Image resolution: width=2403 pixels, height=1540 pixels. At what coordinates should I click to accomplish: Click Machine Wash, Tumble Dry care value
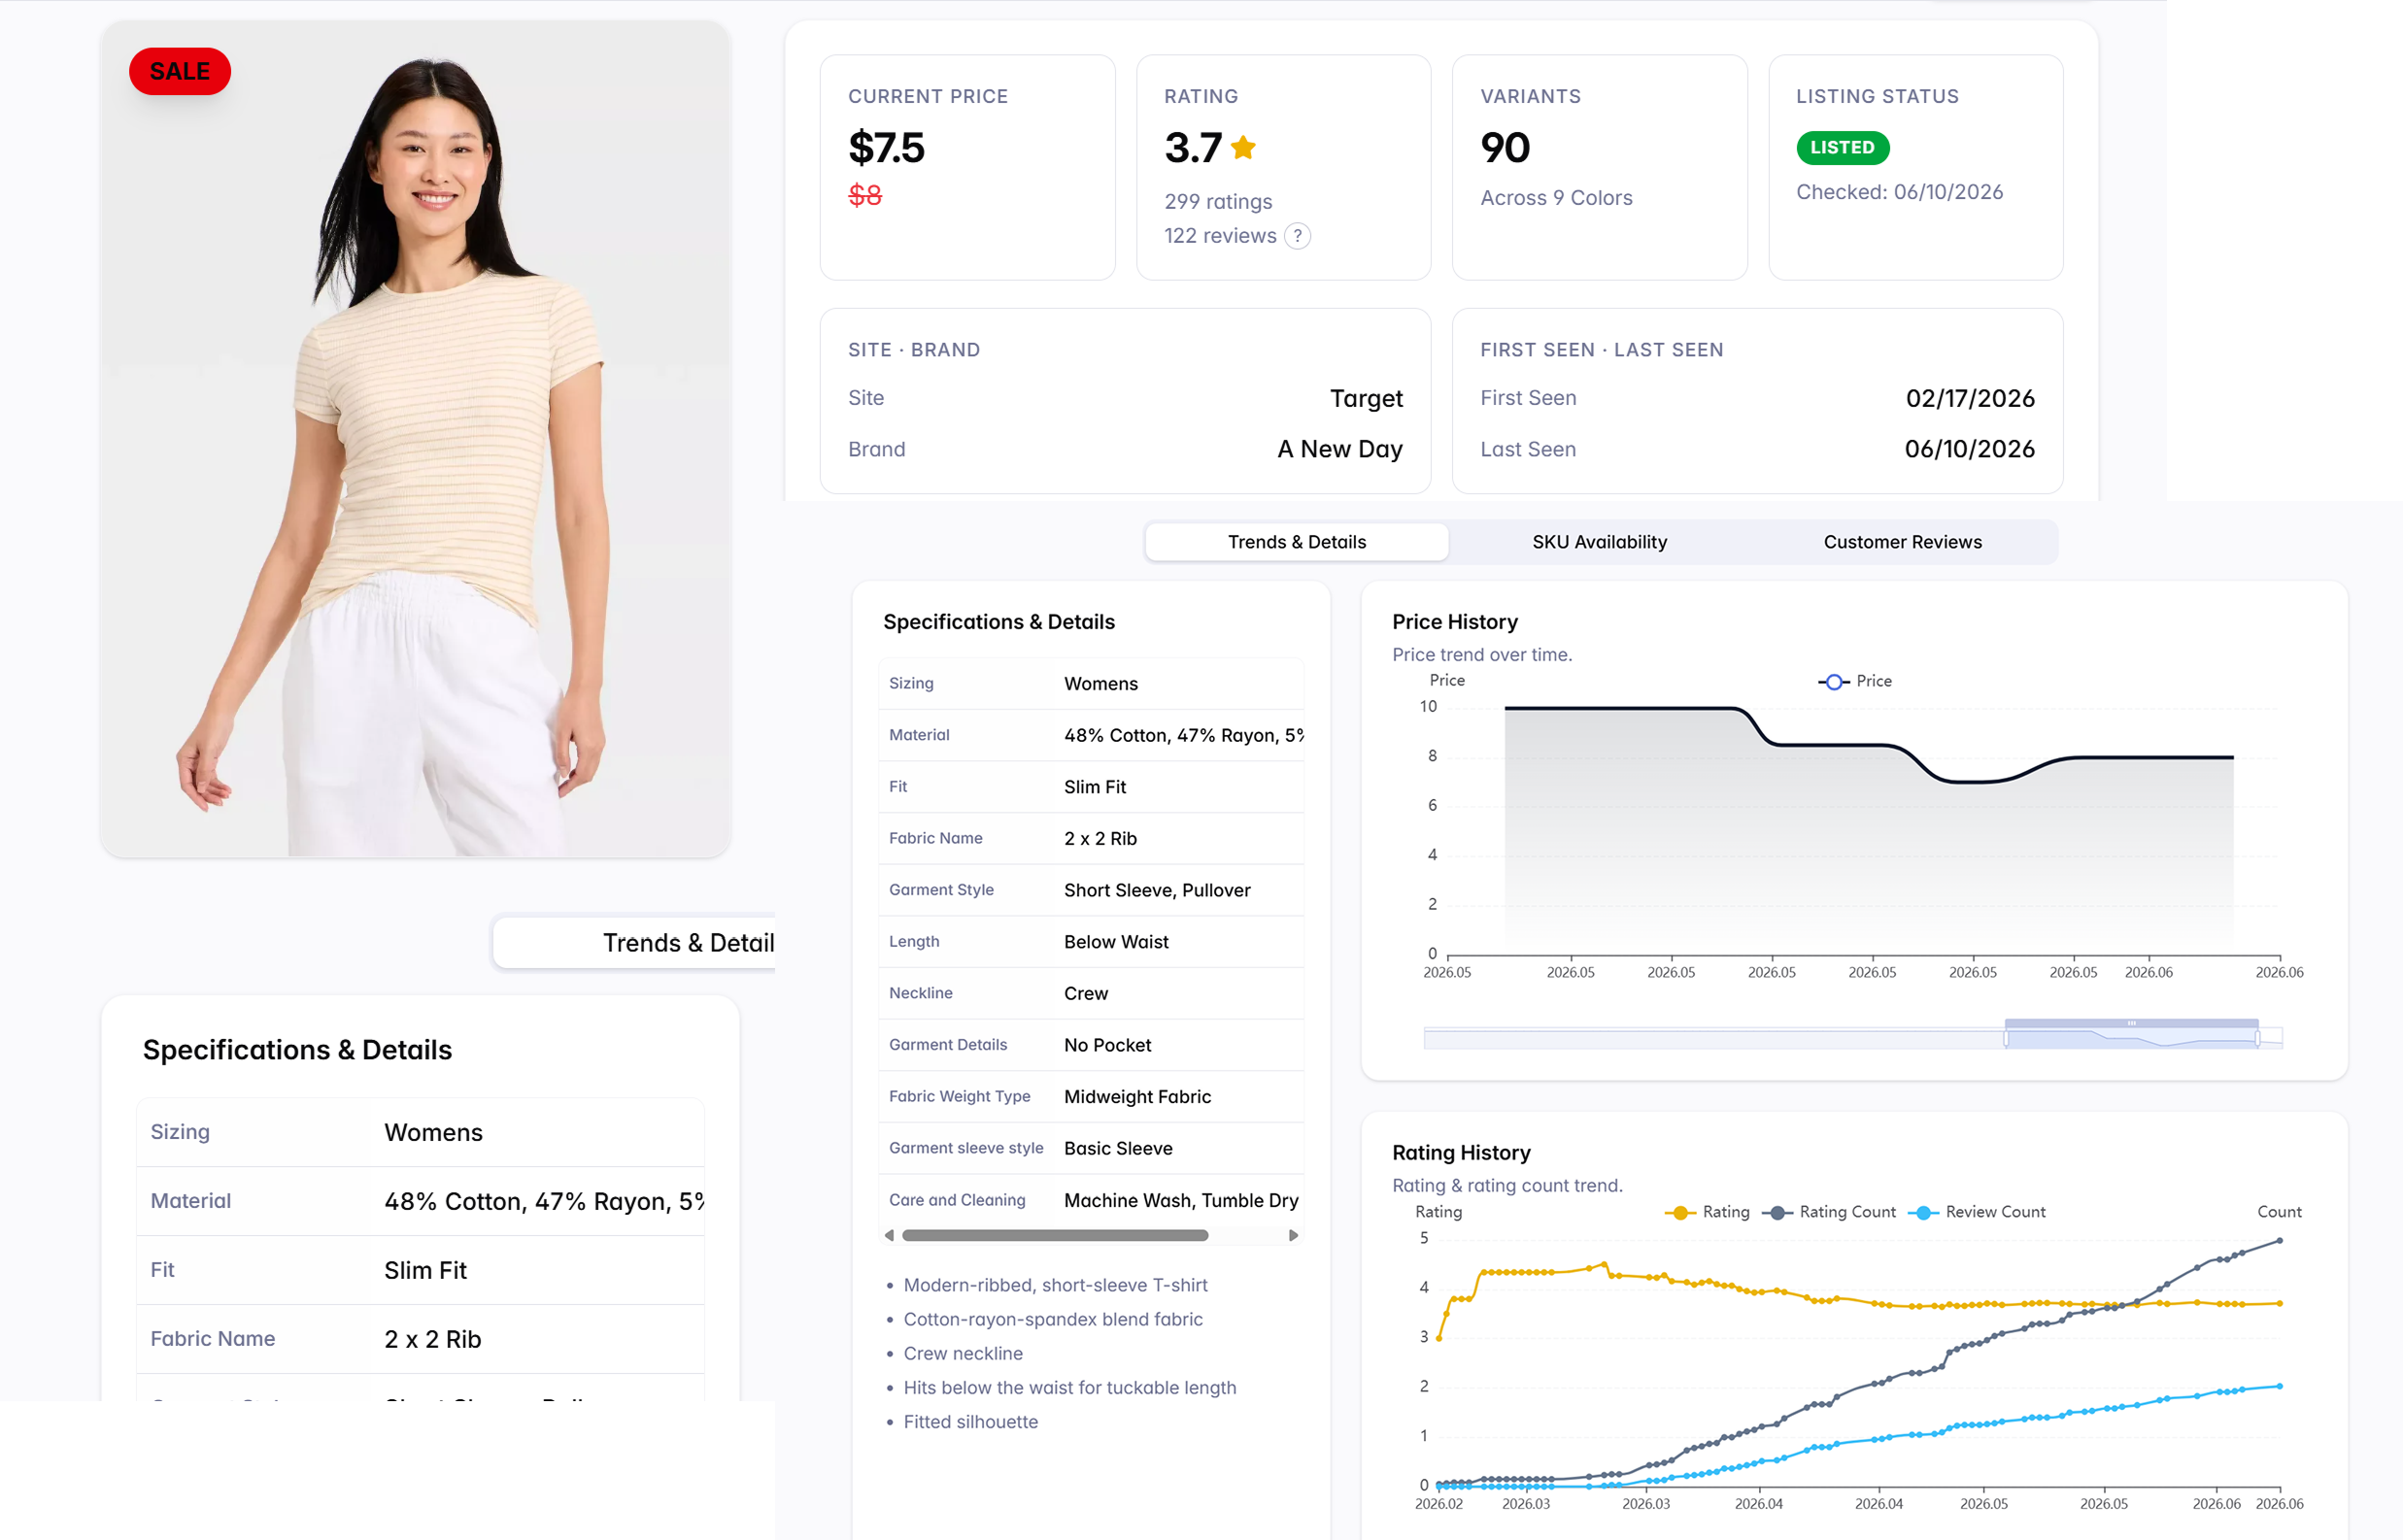coord(1181,1200)
